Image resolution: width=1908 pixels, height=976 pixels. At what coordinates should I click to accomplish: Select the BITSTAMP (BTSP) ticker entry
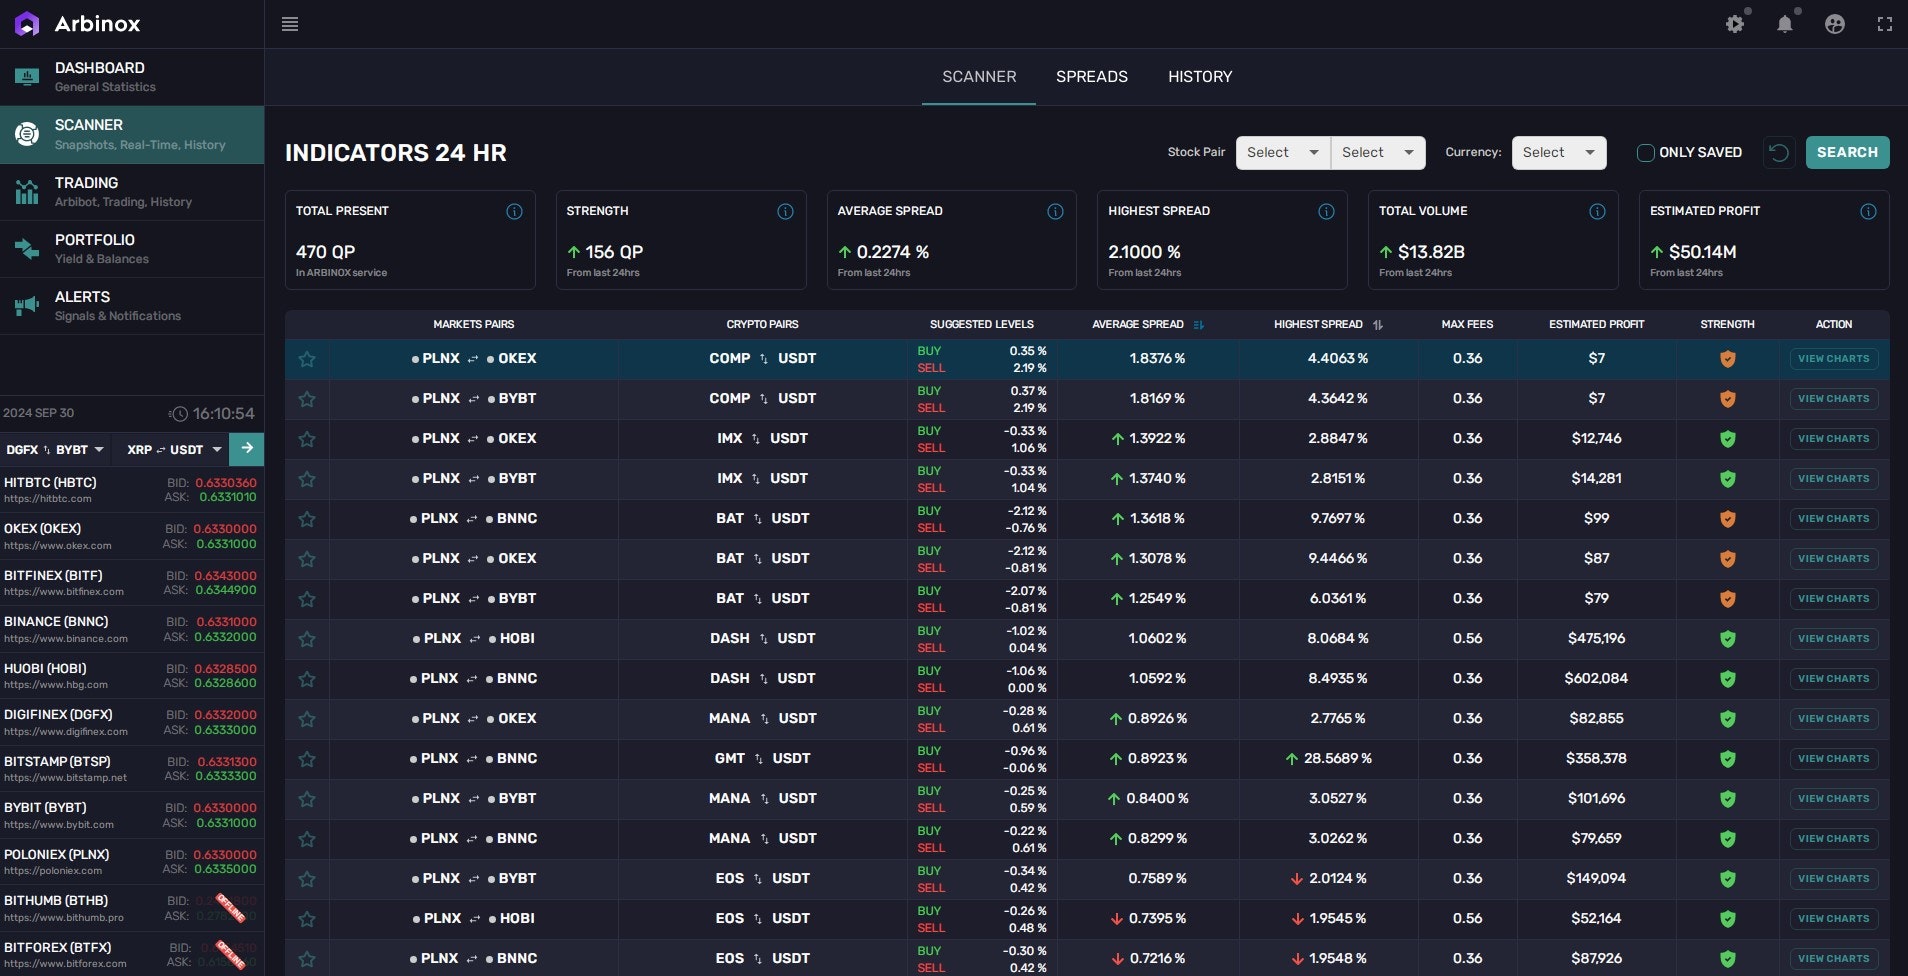(132, 769)
